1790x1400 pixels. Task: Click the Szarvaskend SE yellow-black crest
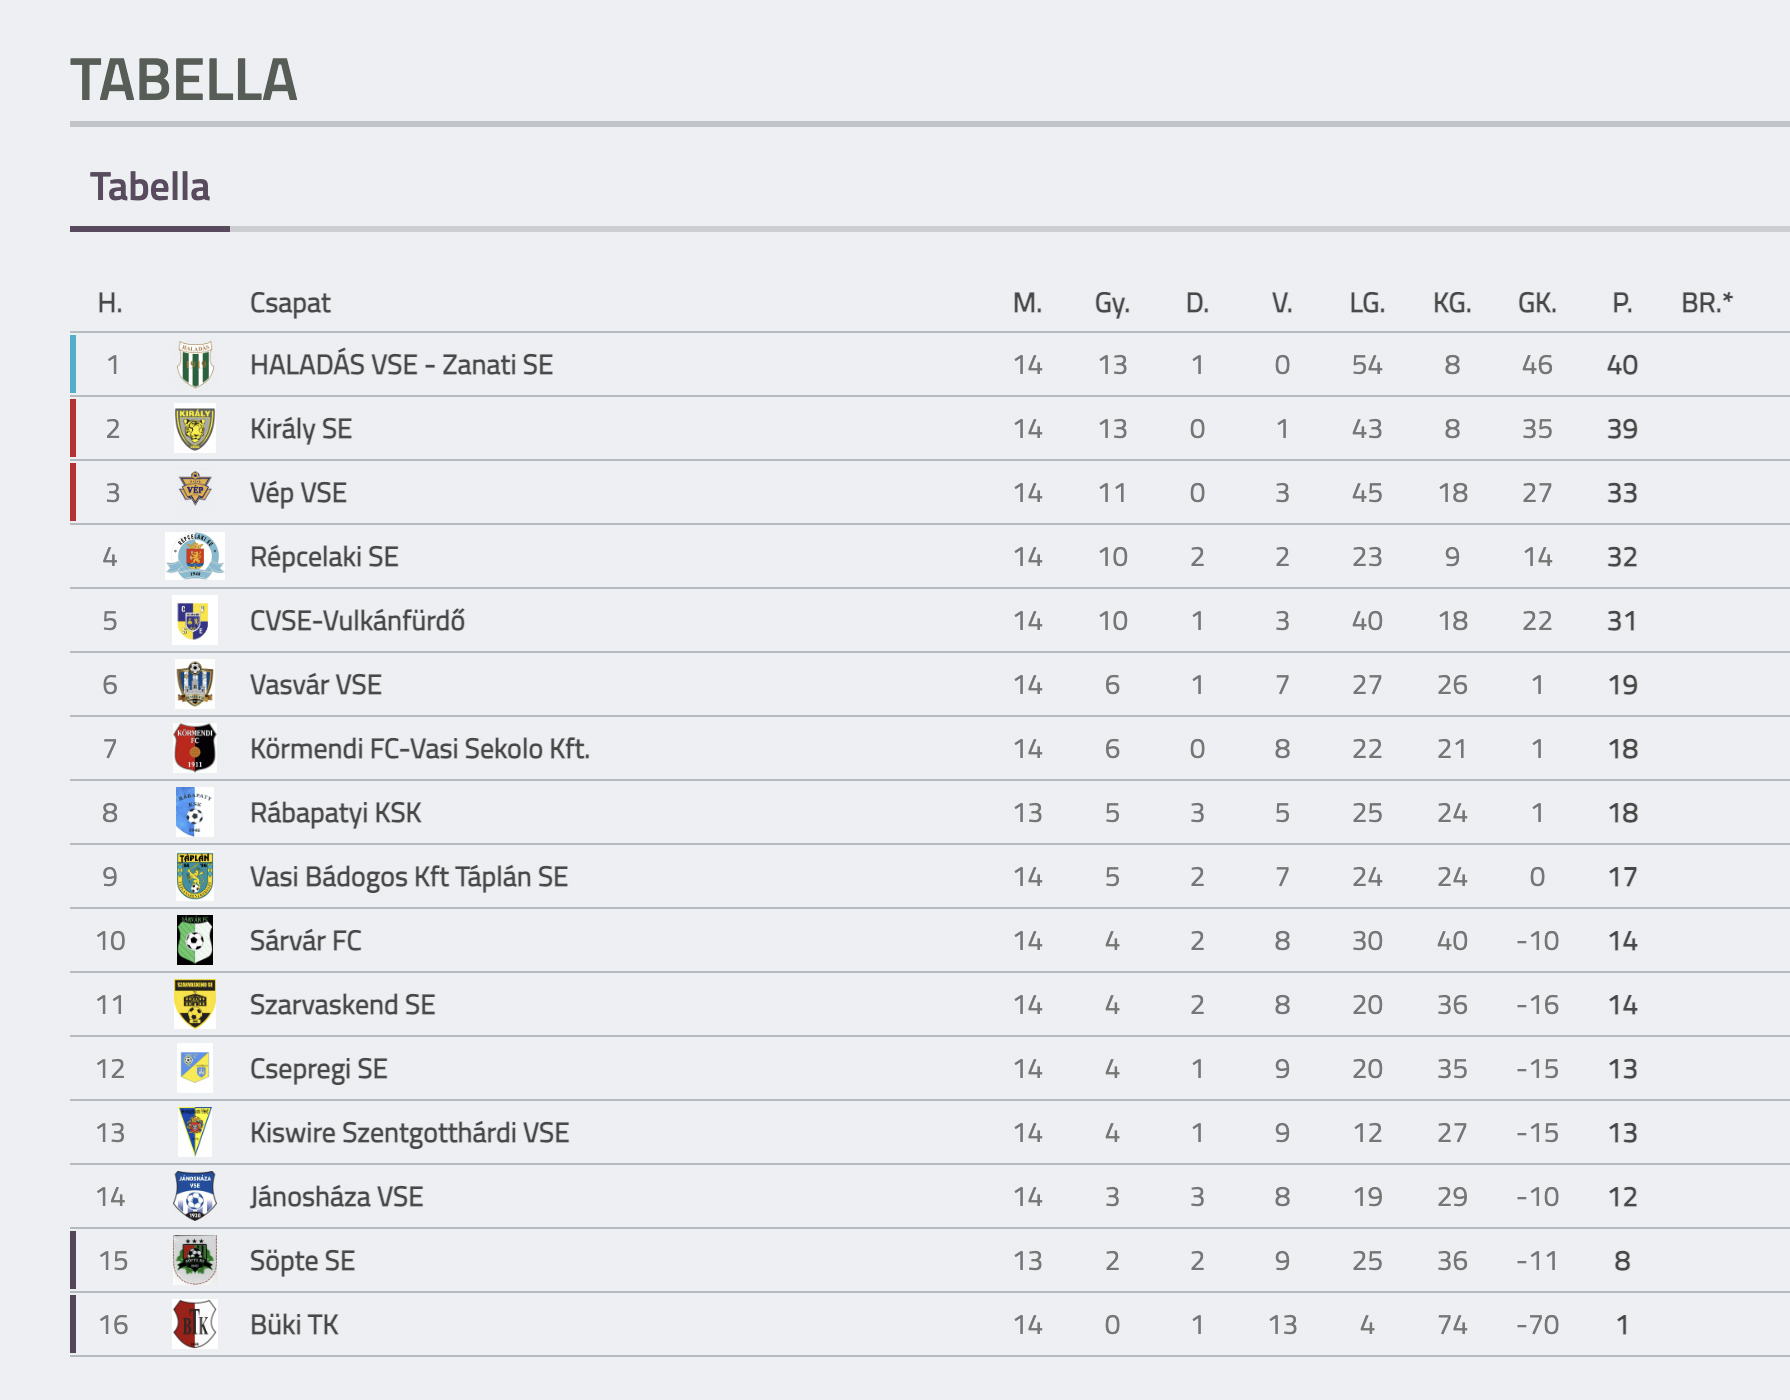(x=195, y=1004)
